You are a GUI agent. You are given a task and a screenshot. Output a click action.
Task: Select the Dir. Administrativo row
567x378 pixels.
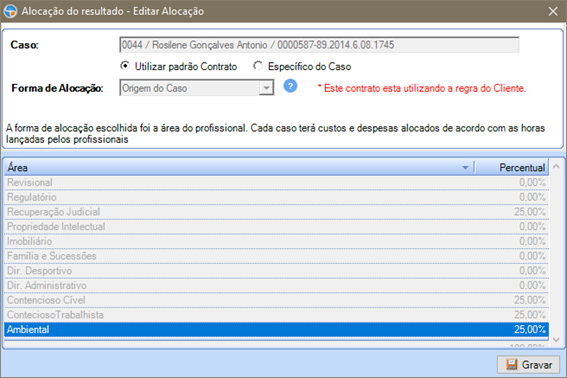click(x=276, y=285)
